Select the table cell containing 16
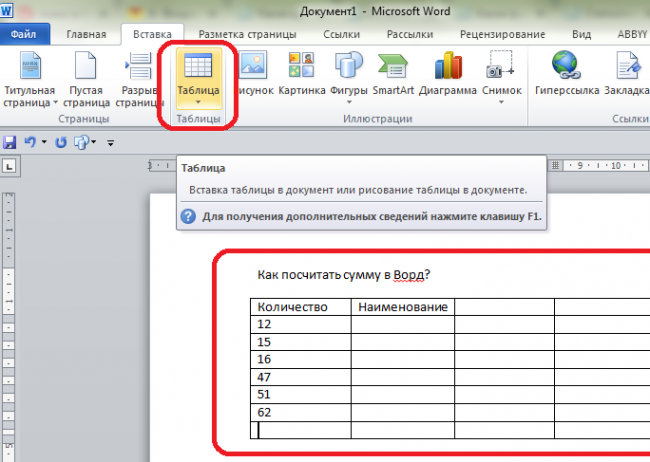650x462 pixels. 301,359
